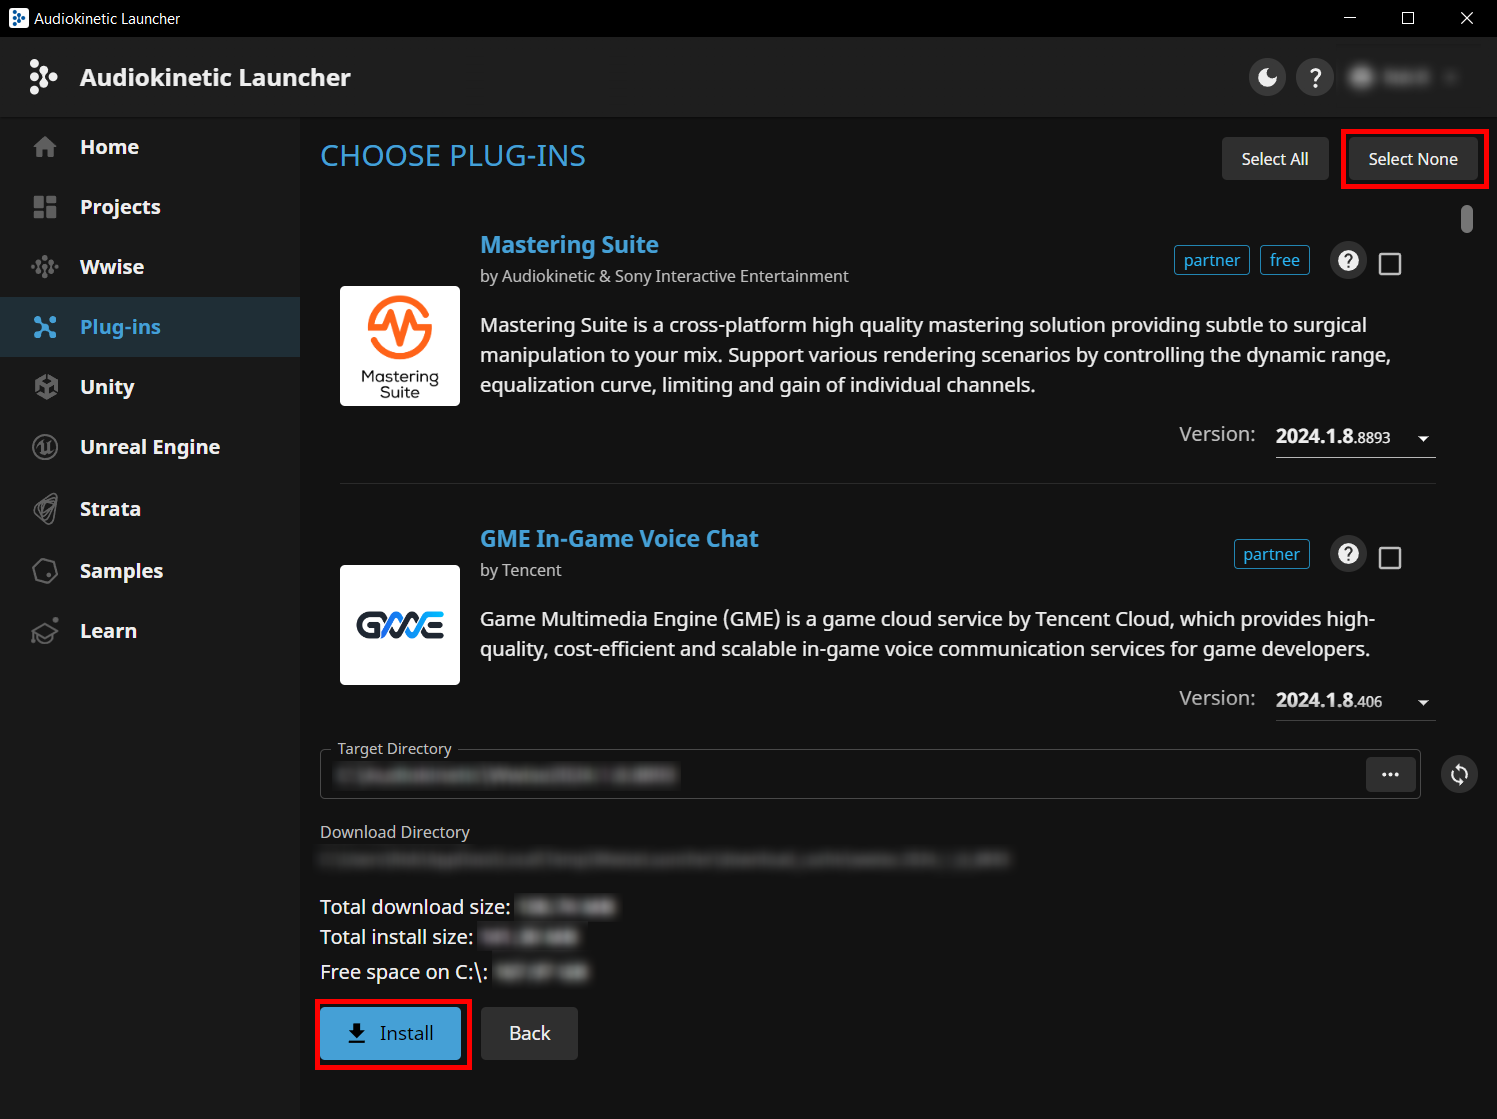This screenshot has width=1497, height=1119.
Task: Maximize the Audiokinetic Launcher window
Action: 1408,18
